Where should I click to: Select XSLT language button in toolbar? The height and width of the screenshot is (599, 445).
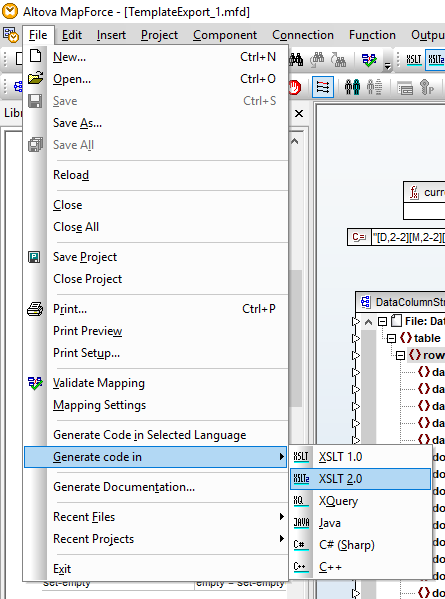pyautogui.click(x=414, y=60)
